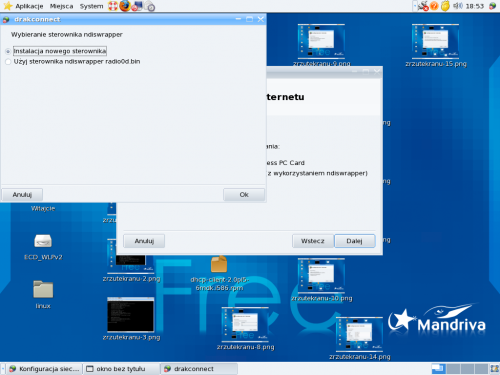Click Anuluj in the ndiswrapper dialog
This screenshot has width=500, height=375.
22,195
